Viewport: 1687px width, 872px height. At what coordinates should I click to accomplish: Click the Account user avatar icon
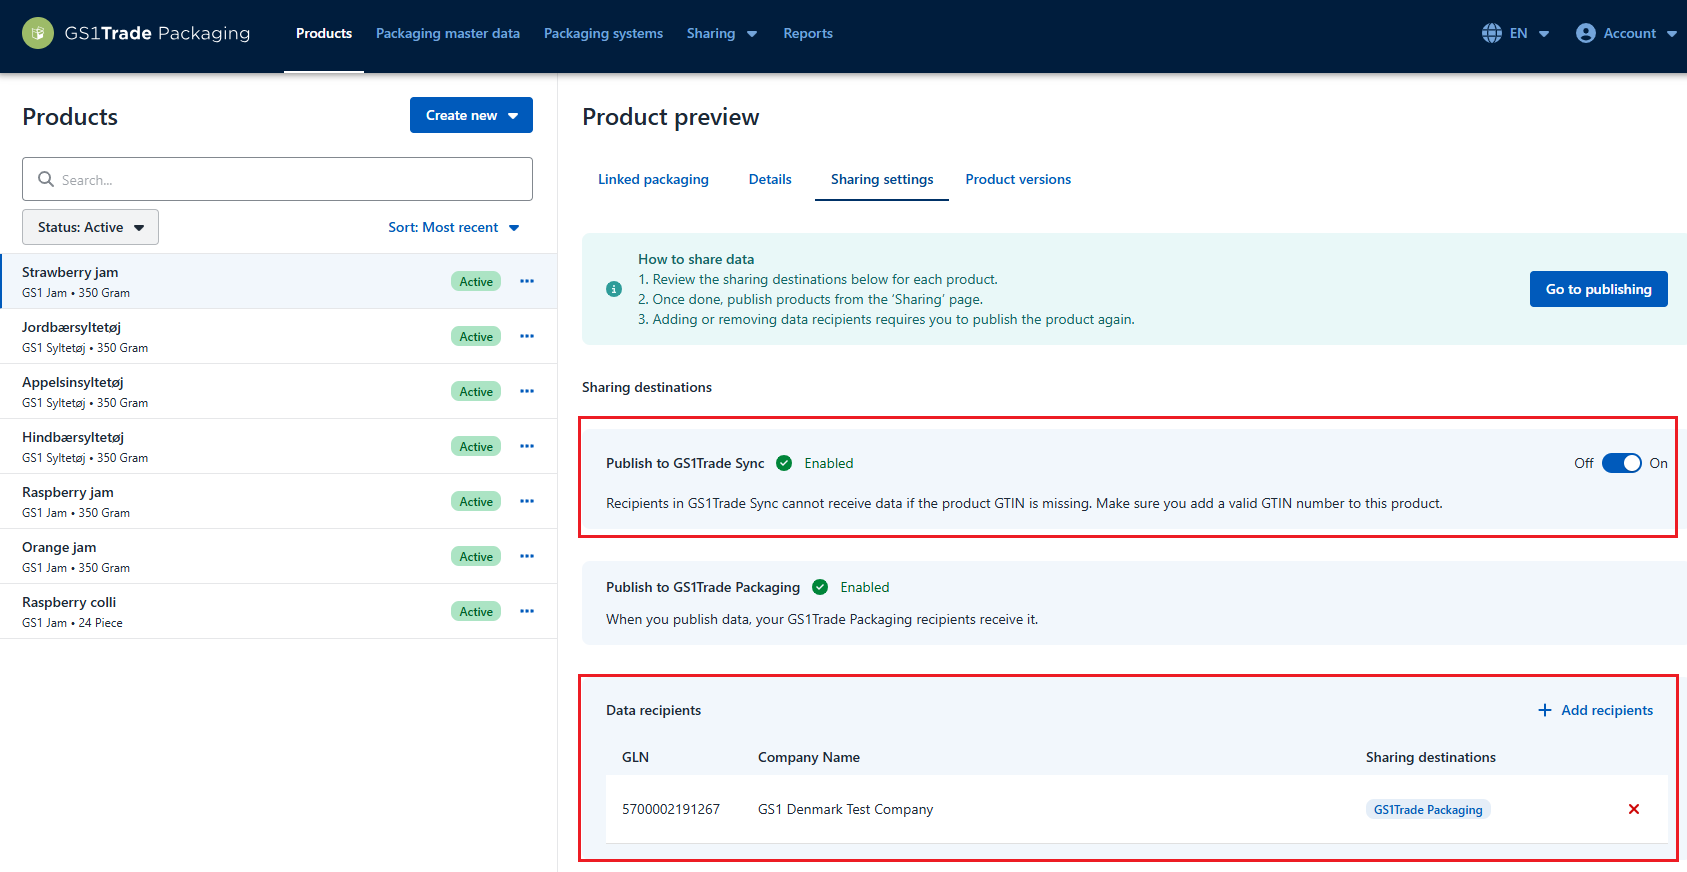(1585, 33)
